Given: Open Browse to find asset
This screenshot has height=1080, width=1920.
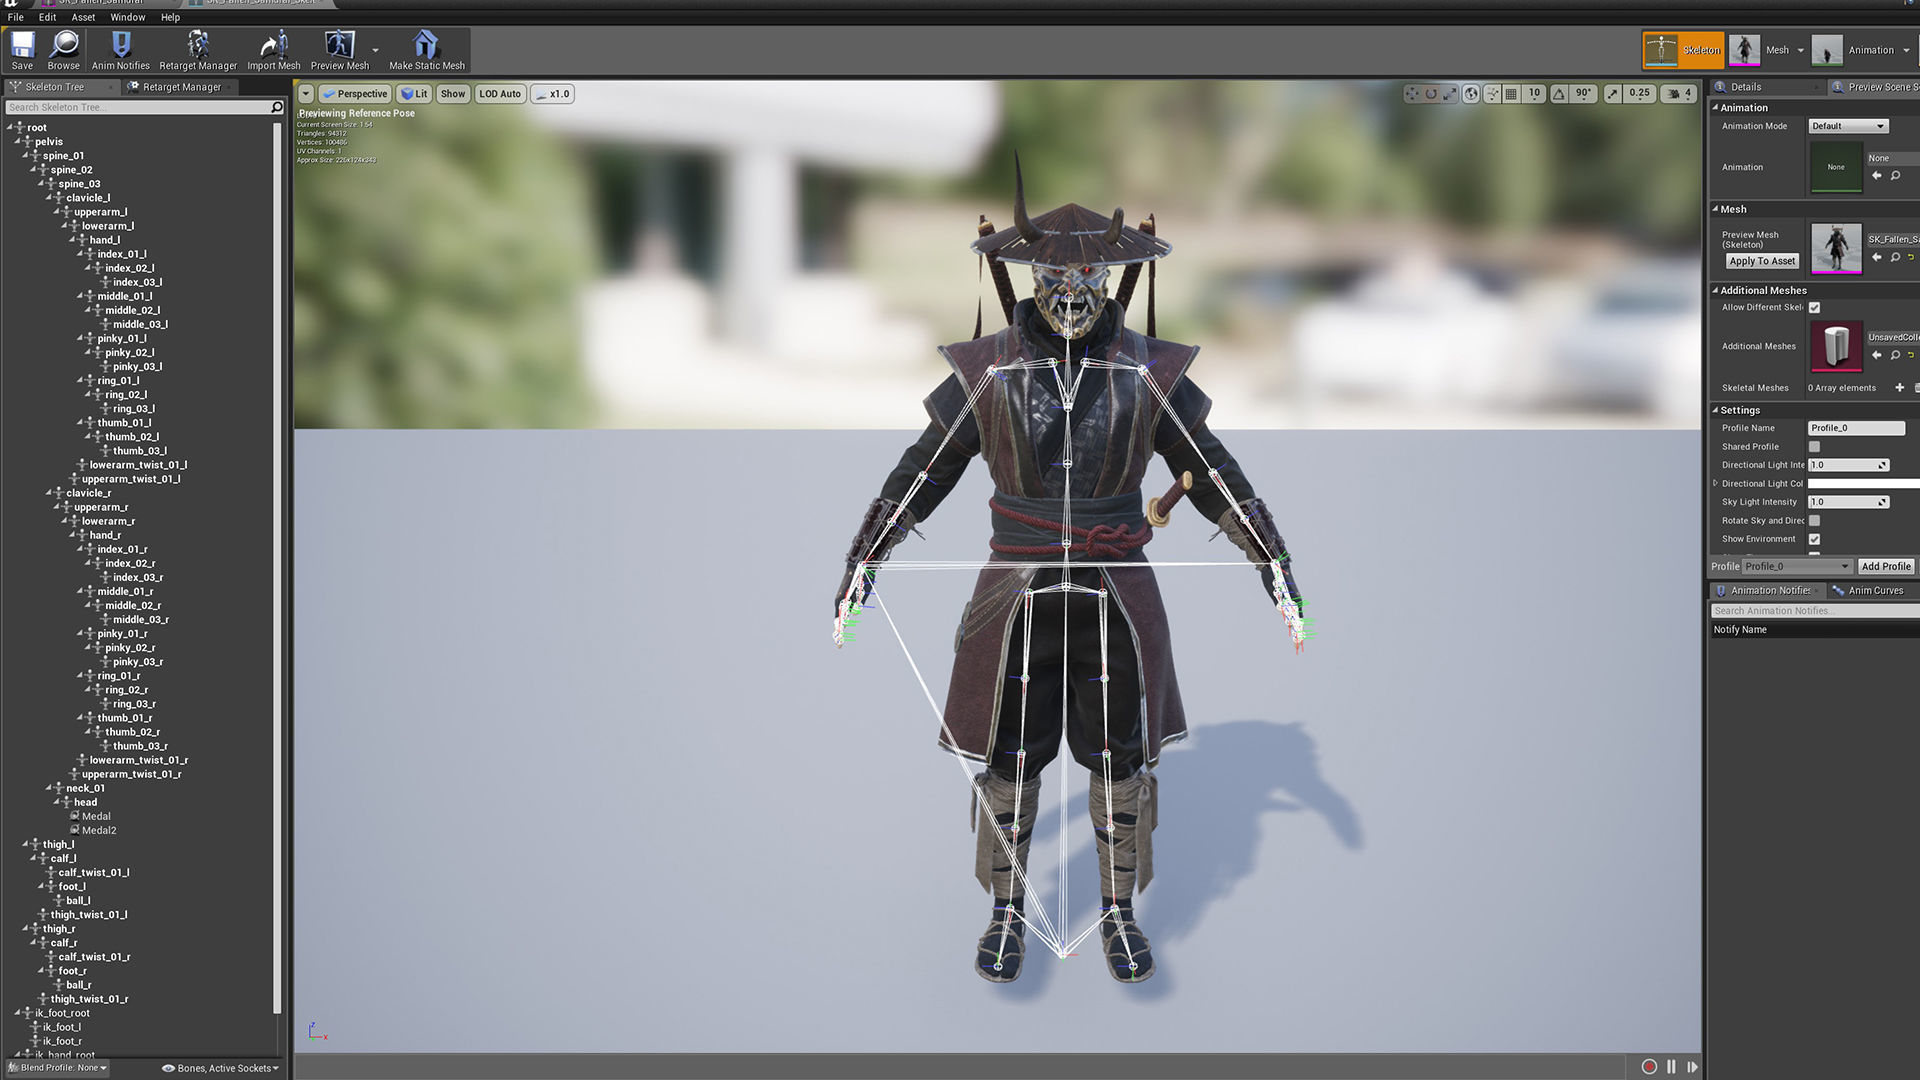Looking at the screenshot, I should point(63,50).
